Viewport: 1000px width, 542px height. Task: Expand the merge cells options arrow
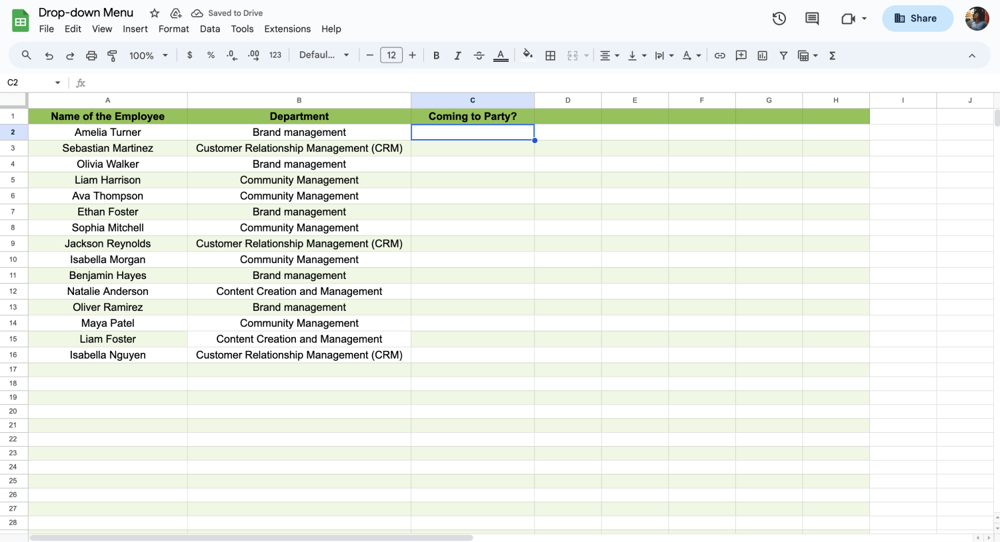586,55
